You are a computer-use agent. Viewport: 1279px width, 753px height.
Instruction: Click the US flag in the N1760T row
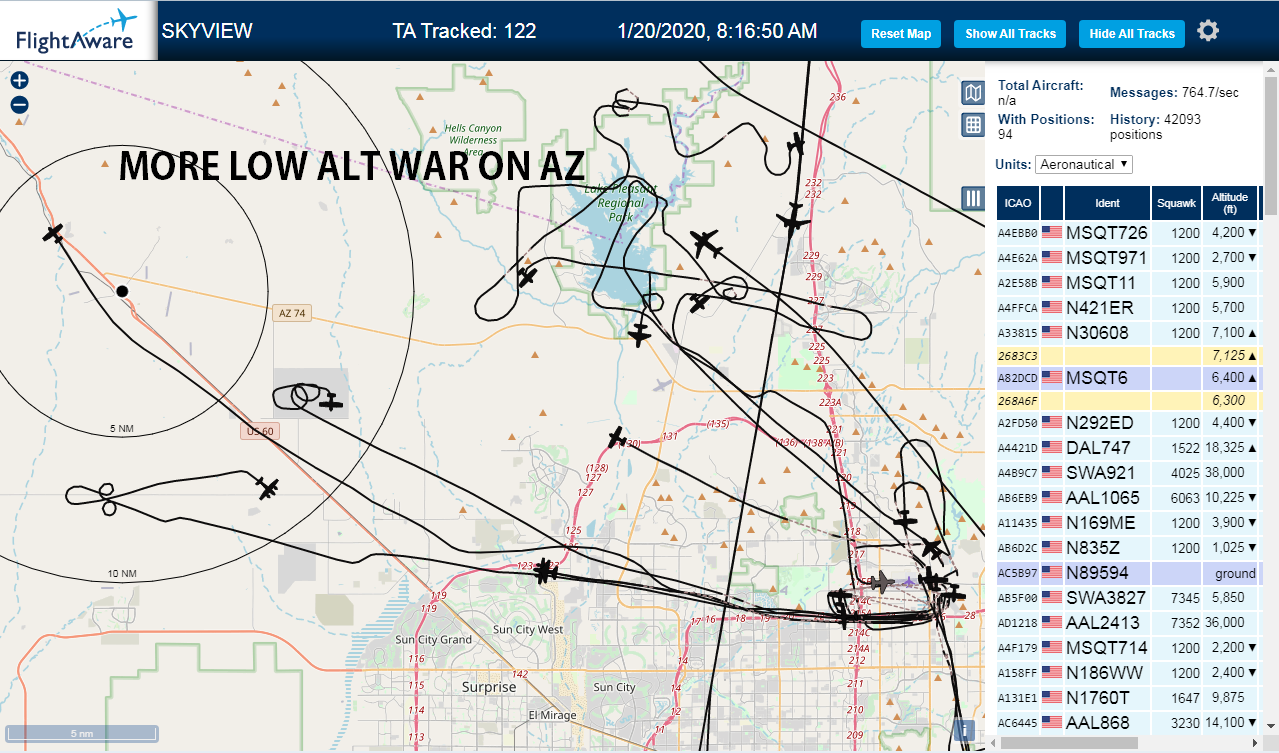click(x=1051, y=697)
